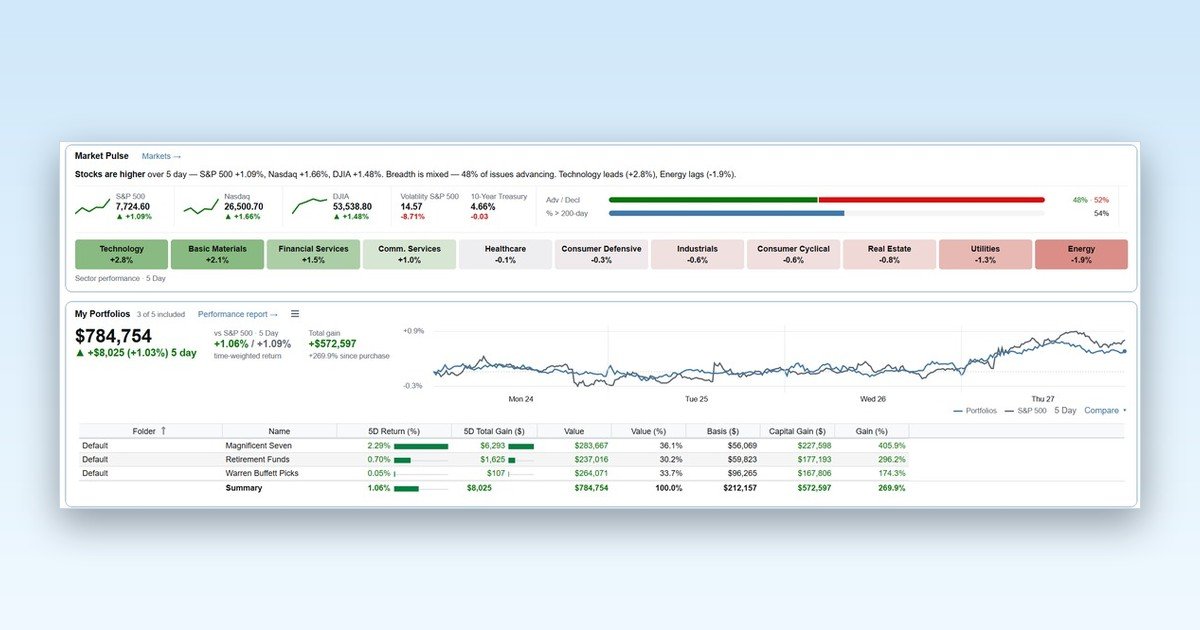Open the Performance report link
Viewport: 1200px width, 630px height.
point(238,314)
